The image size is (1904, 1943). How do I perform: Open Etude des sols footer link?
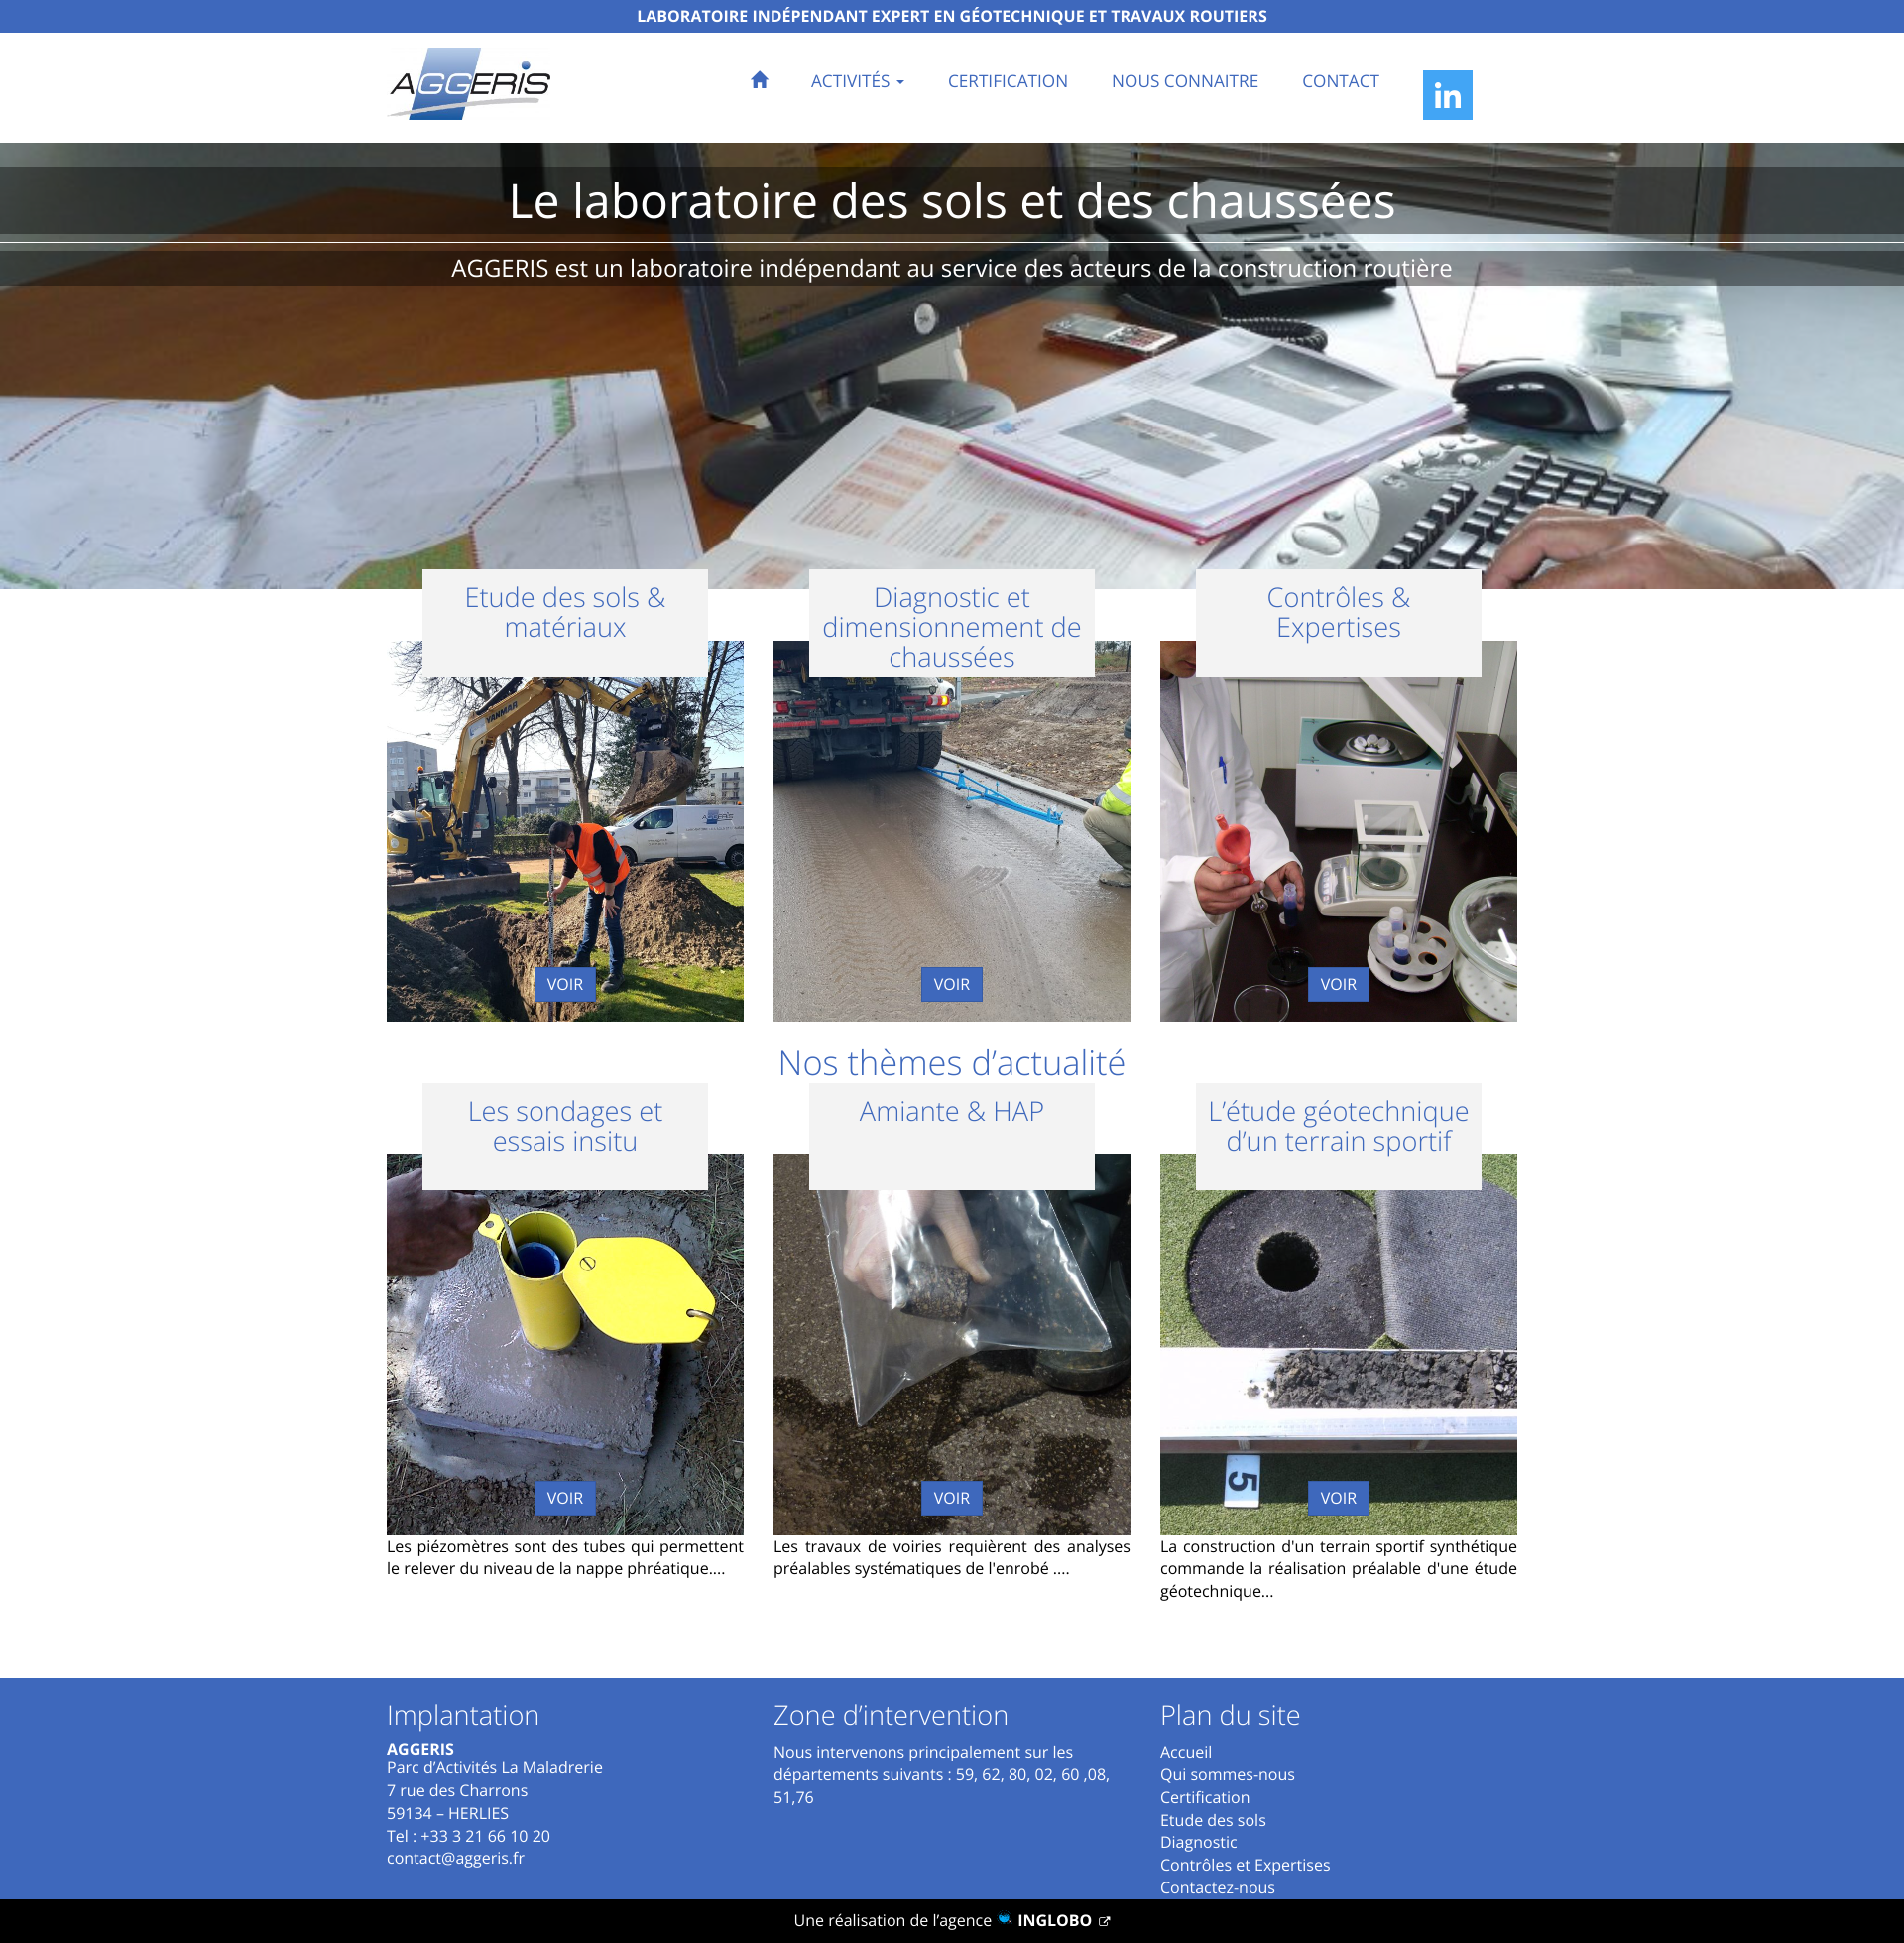point(1212,1820)
